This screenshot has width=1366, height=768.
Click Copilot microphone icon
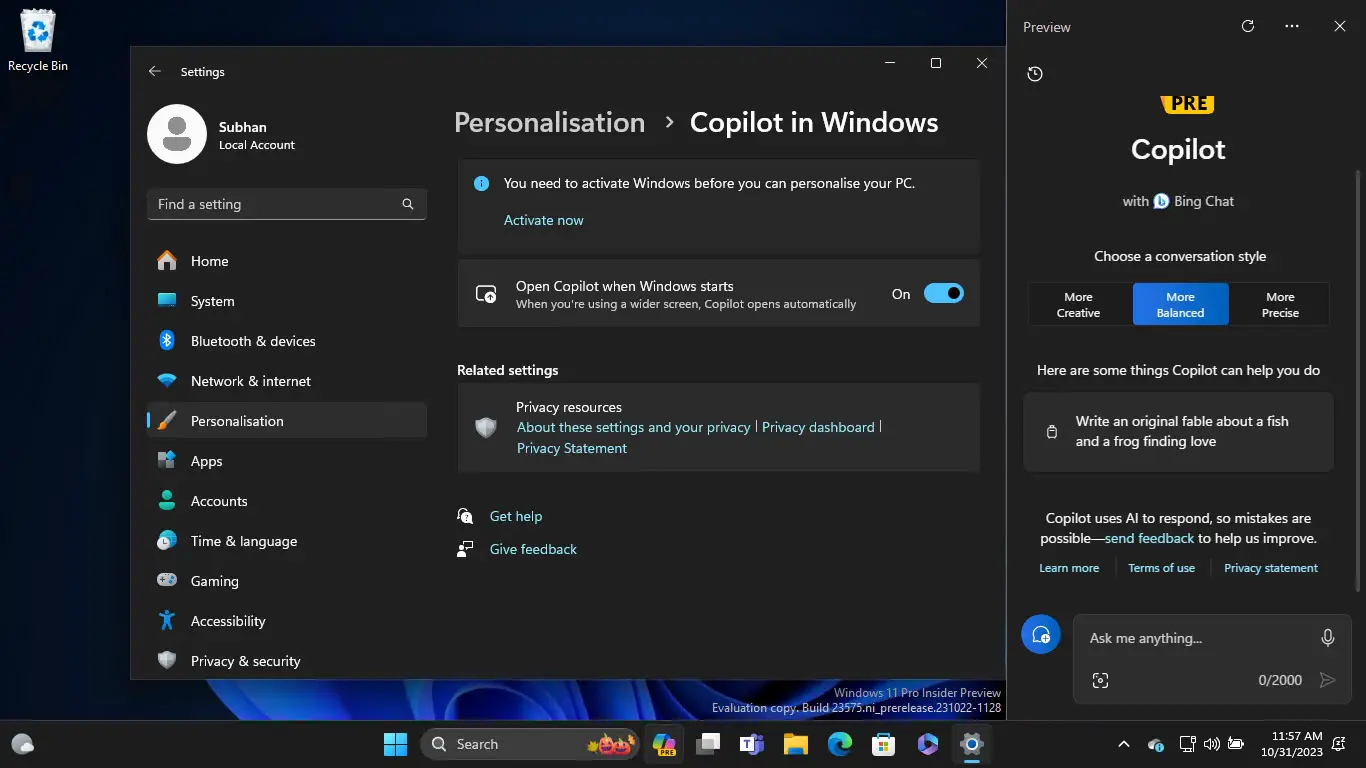click(1328, 638)
